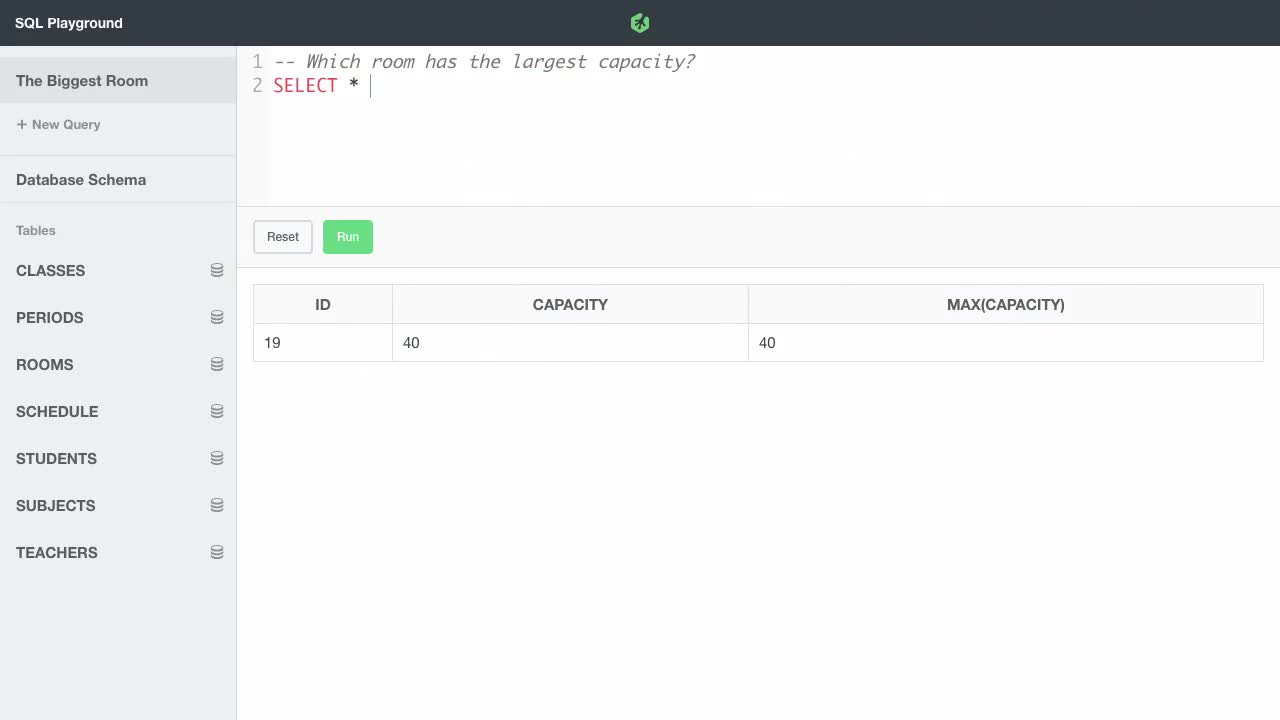Viewport: 1280px width, 720px height.
Task: Expand the TEACHERS table schema
Action: tap(56, 552)
